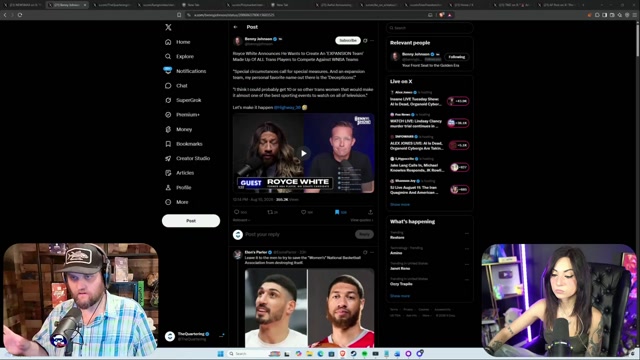Open Bookmarks in the sidebar
The height and width of the screenshot is (360, 640).
(x=184, y=144)
